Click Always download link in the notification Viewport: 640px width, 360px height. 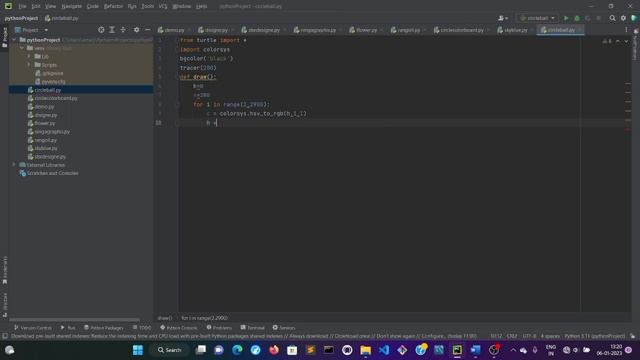click(309, 336)
